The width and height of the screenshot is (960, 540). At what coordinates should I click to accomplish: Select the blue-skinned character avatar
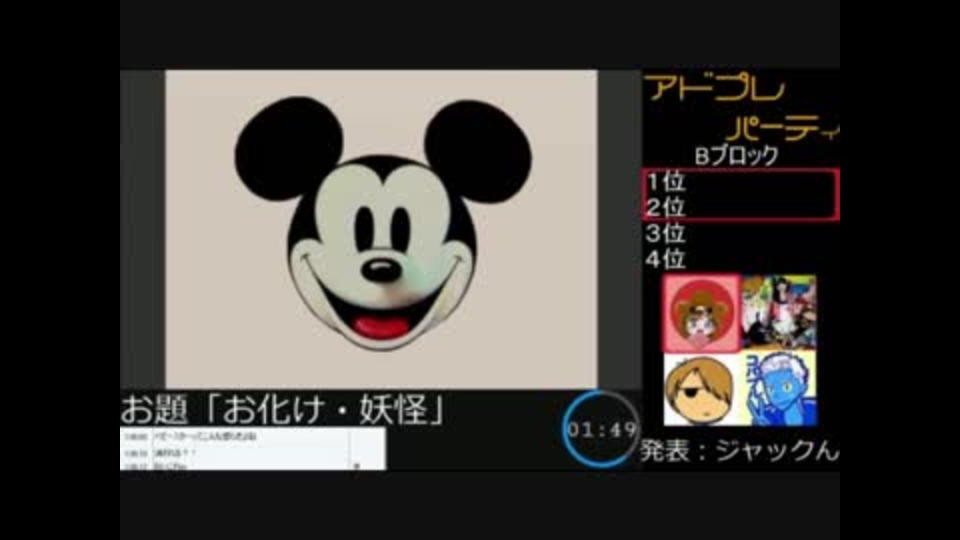779,389
